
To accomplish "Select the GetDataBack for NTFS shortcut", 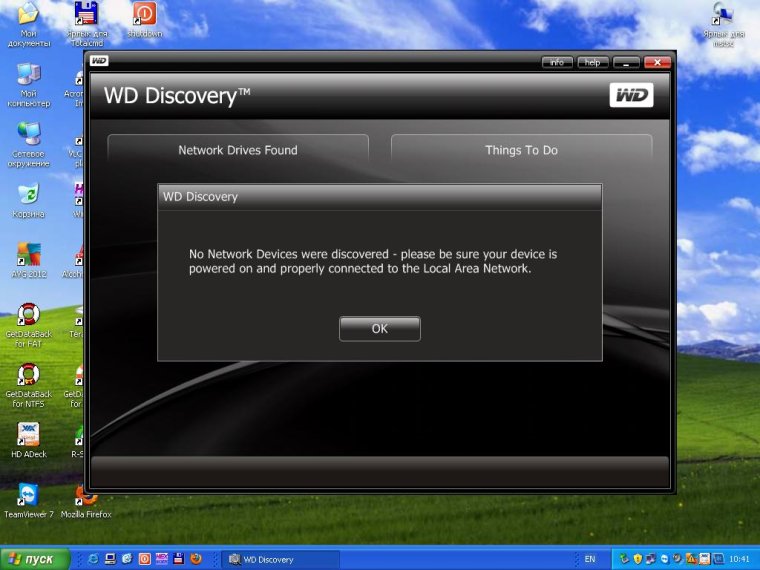I will [x=29, y=385].
